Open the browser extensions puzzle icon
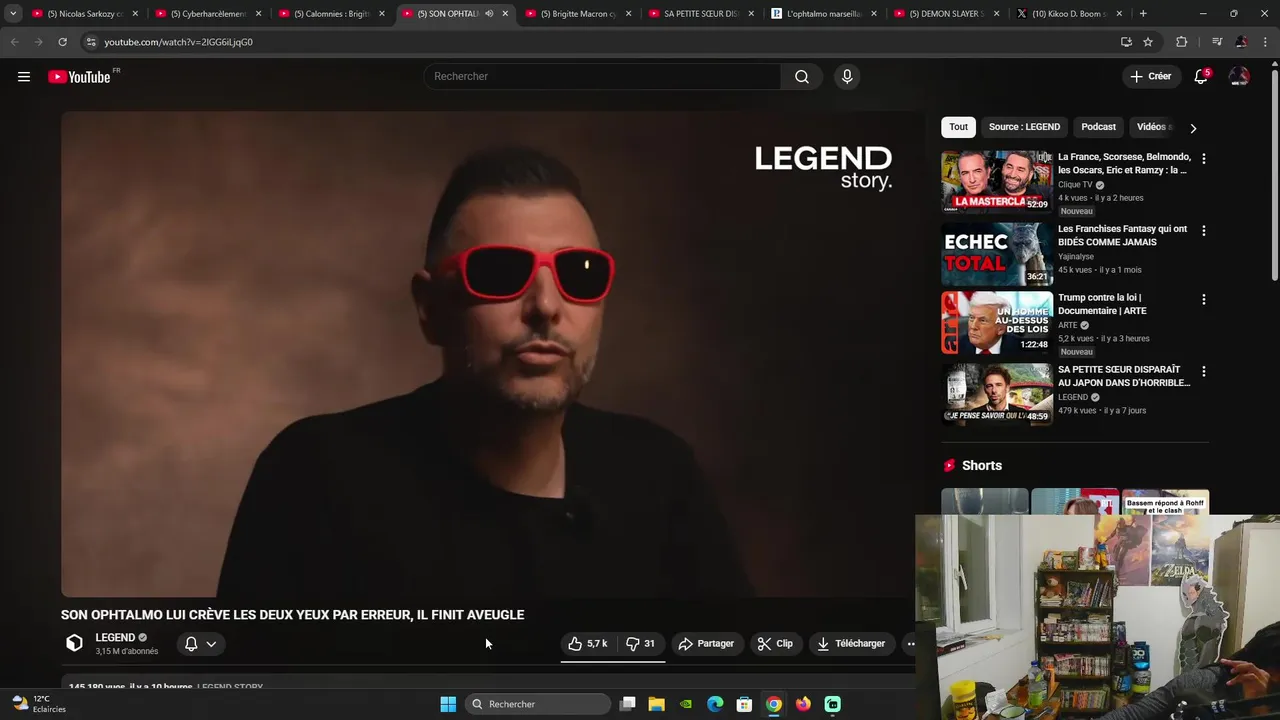1280x720 pixels. (1182, 42)
